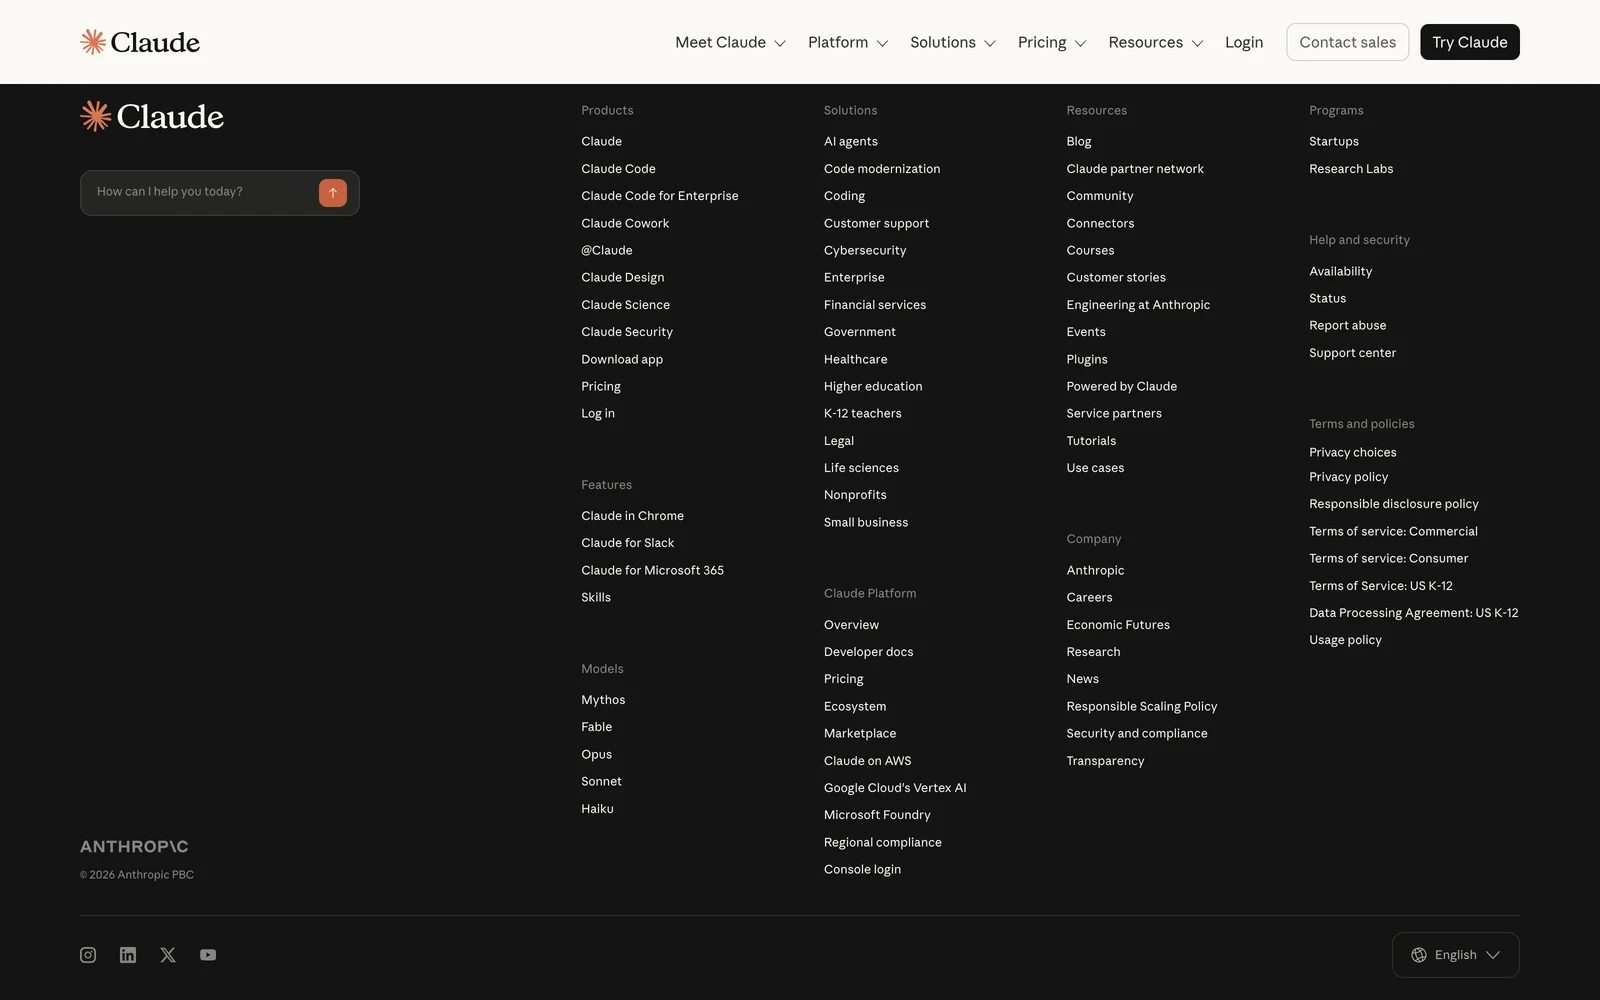Open the Developer docs link
This screenshot has height=1000, width=1600.
point(869,652)
